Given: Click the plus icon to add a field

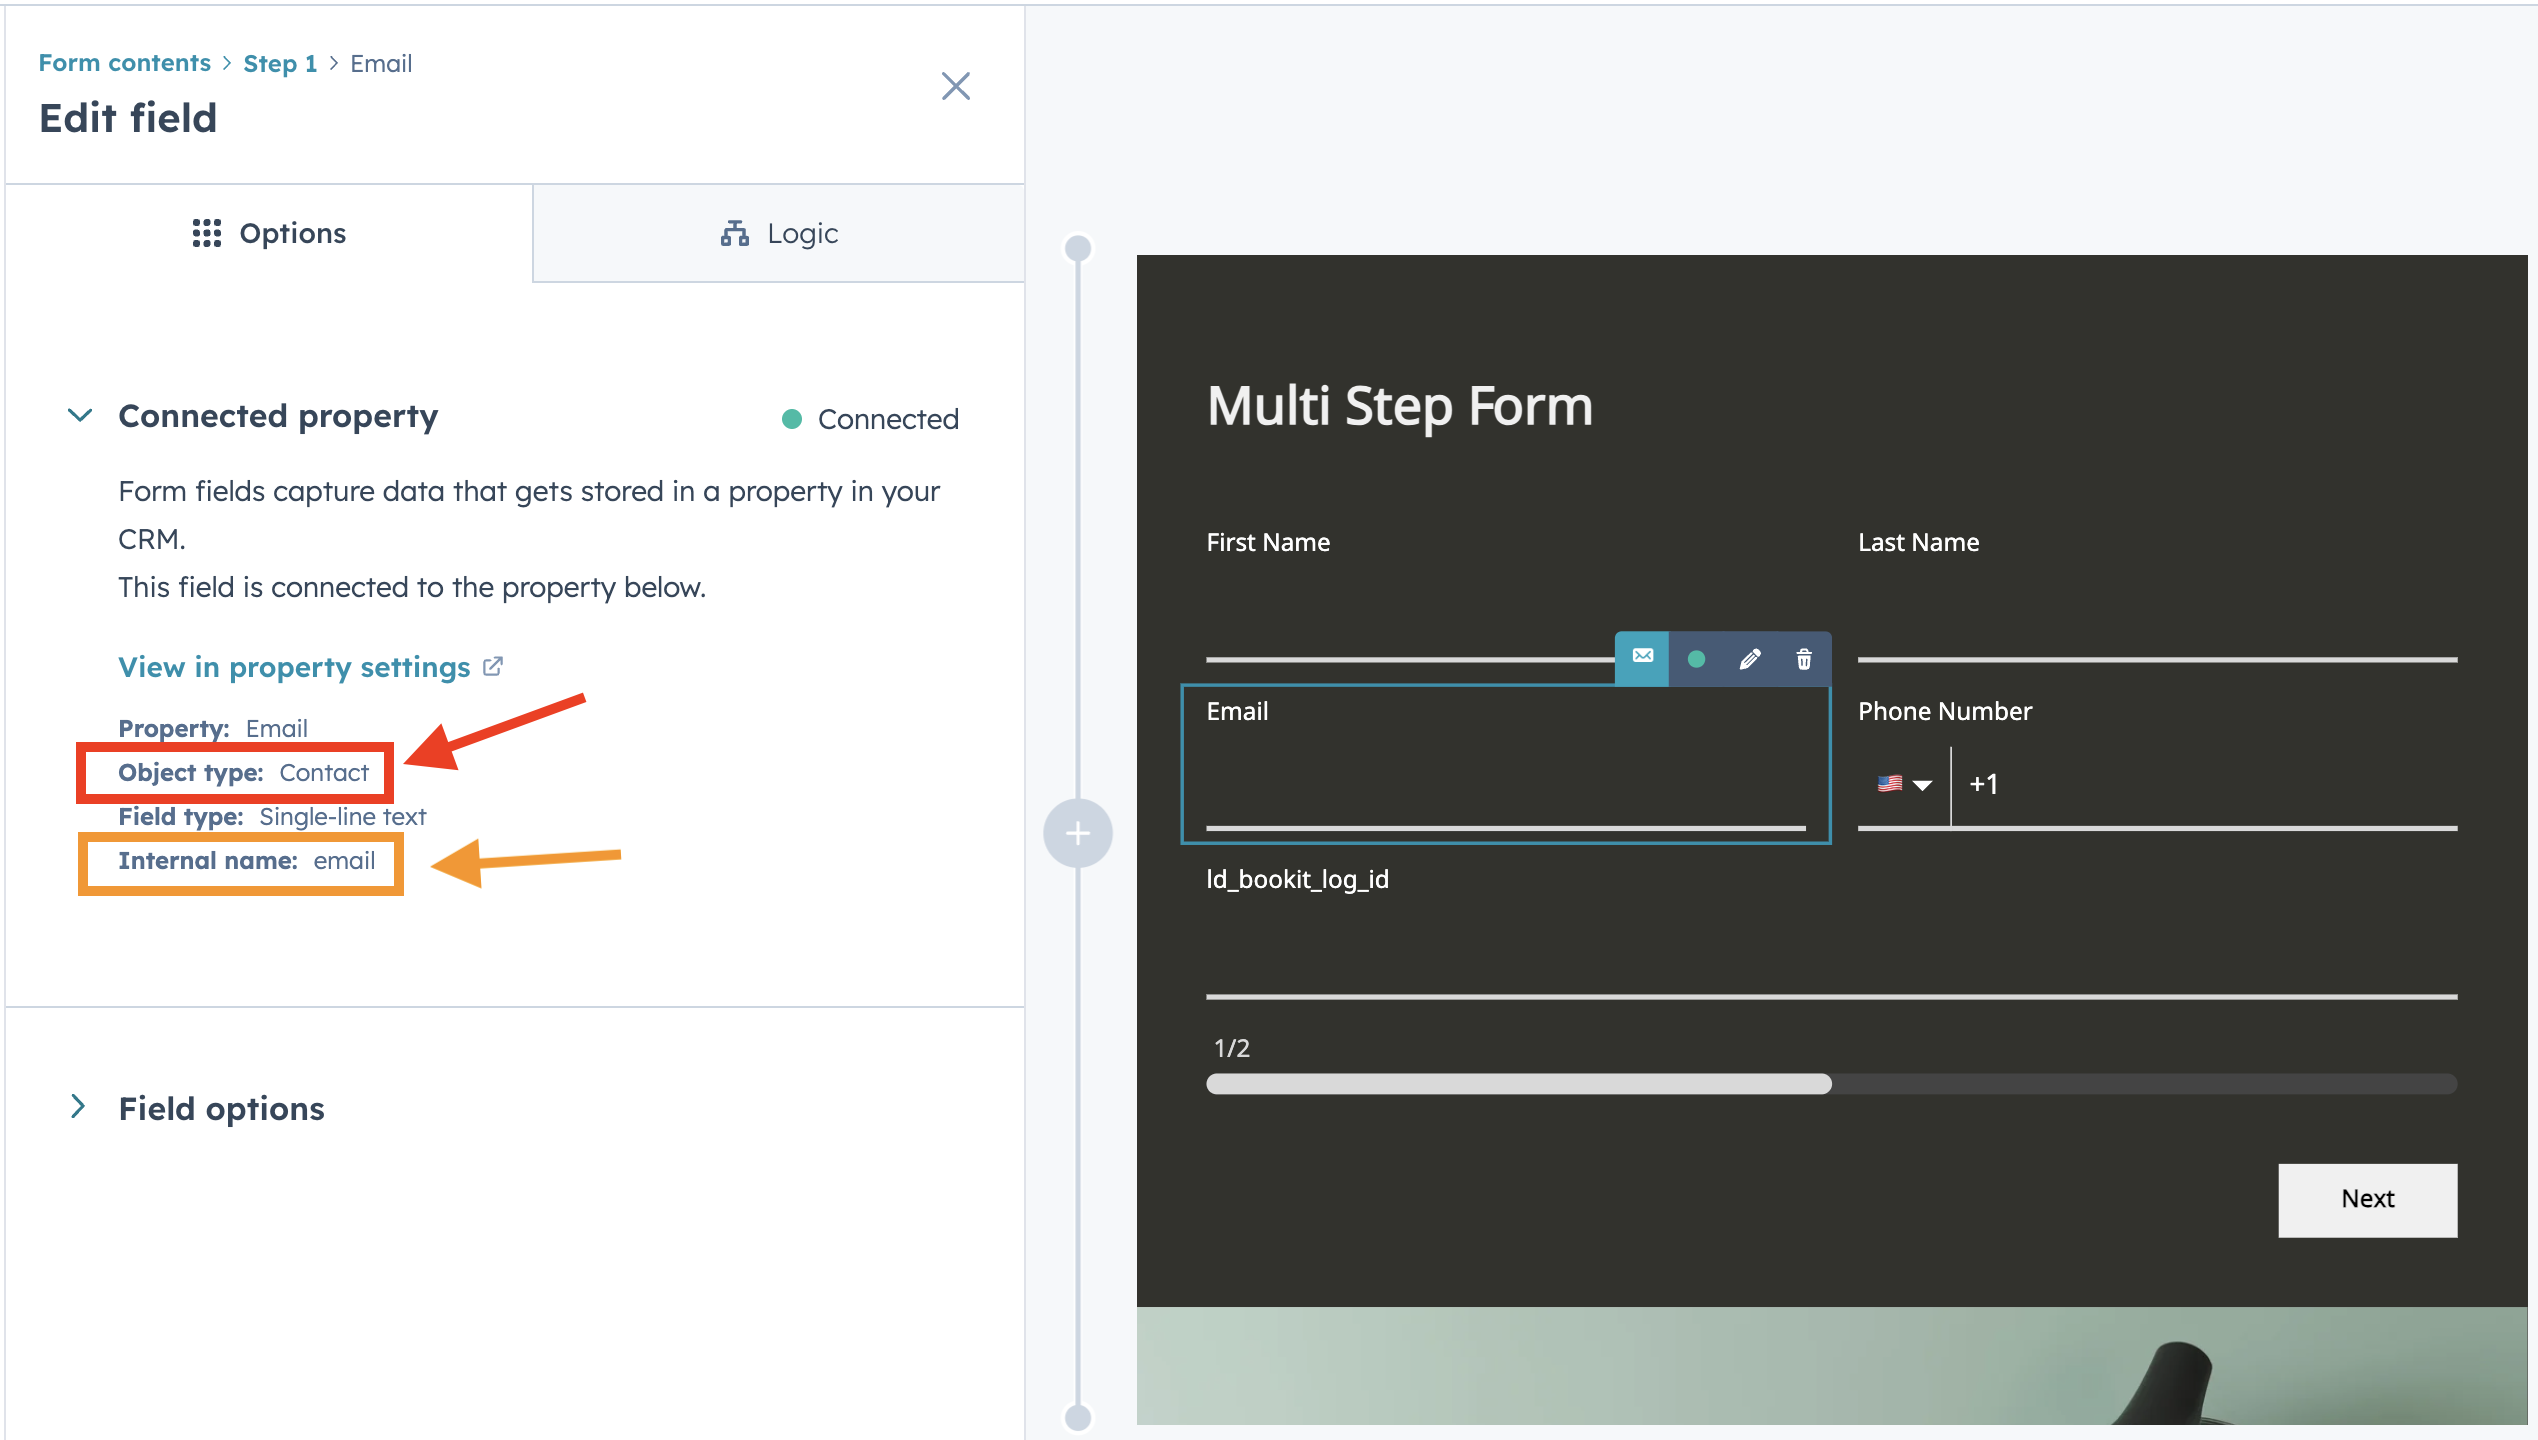Looking at the screenshot, I should [1078, 833].
